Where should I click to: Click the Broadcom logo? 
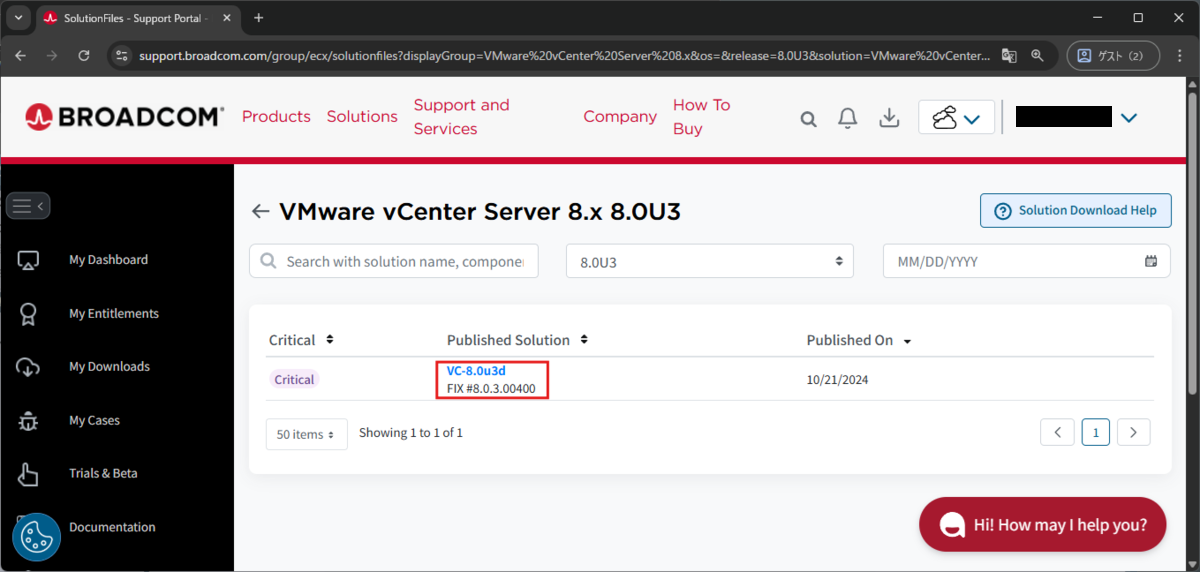124,117
